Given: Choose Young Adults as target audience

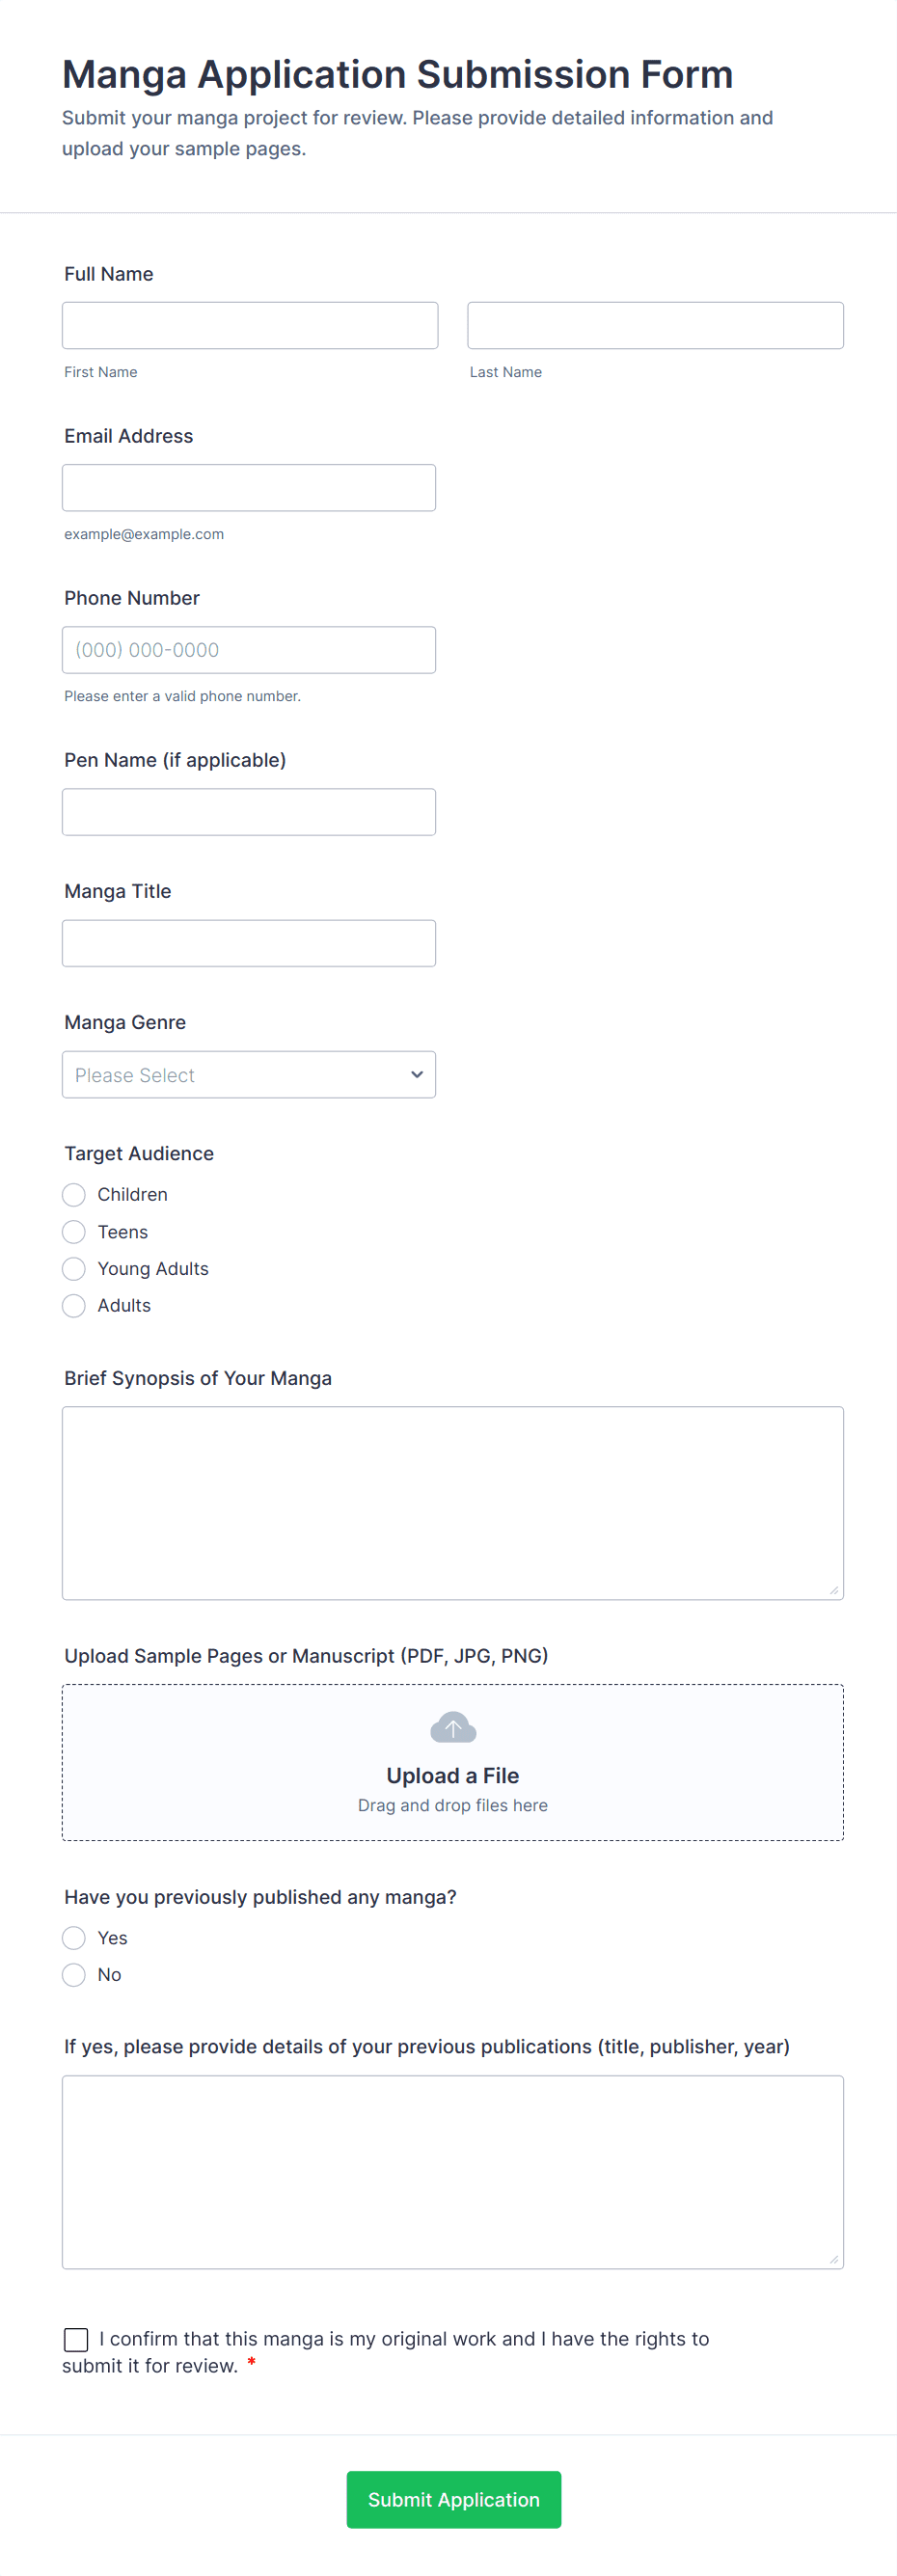Looking at the screenshot, I should 74,1268.
